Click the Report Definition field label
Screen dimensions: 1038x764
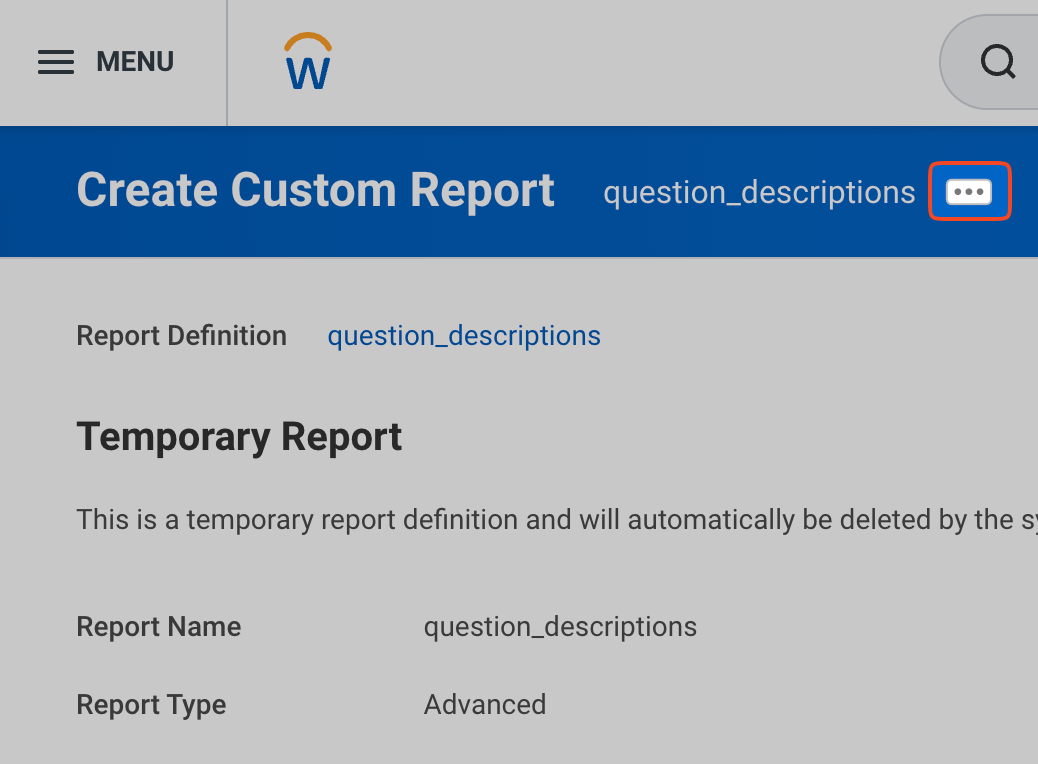[x=181, y=336]
